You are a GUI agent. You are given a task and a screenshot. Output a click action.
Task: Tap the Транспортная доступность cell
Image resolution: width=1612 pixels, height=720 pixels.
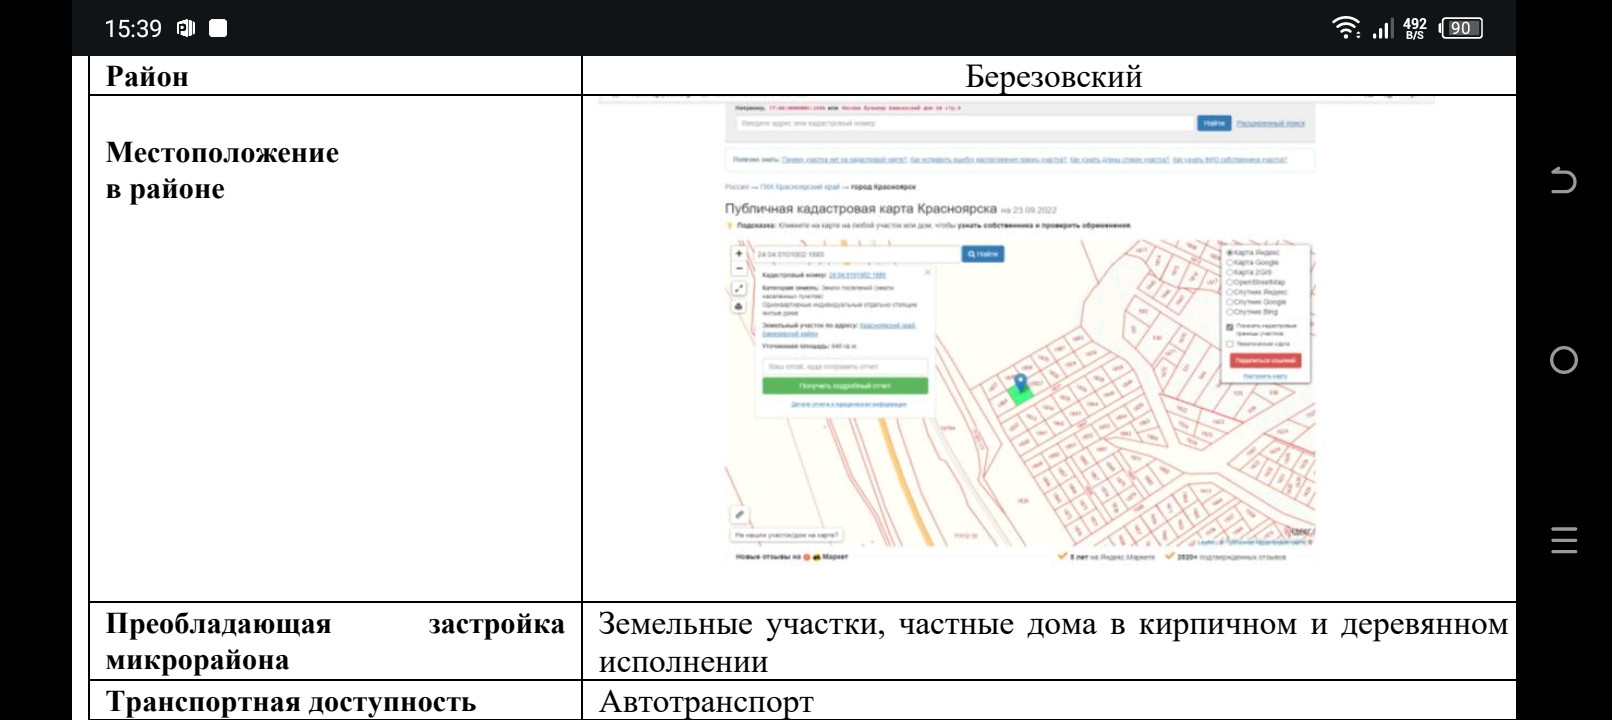pyautogui.click(x=335, y=700)
